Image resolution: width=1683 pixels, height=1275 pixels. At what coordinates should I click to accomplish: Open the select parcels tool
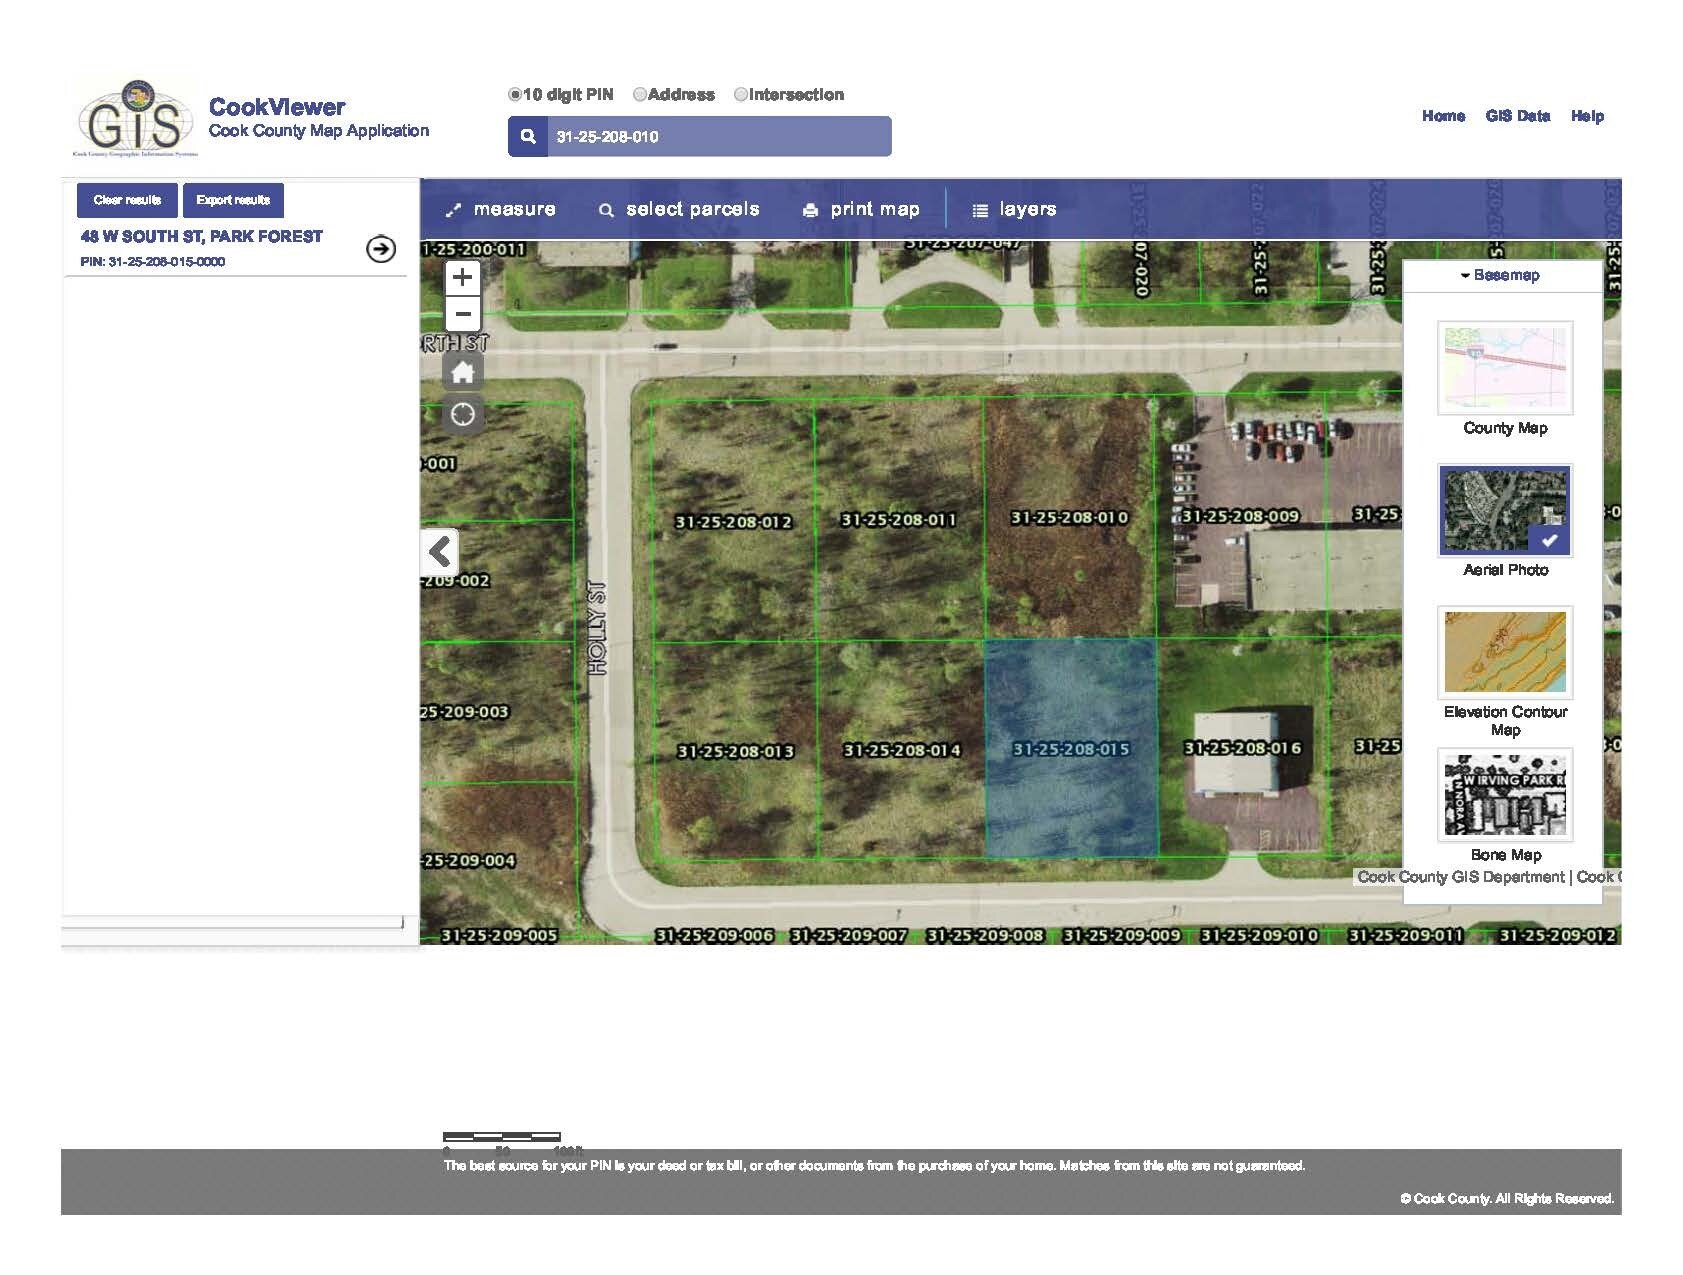(x=678, y=209)
